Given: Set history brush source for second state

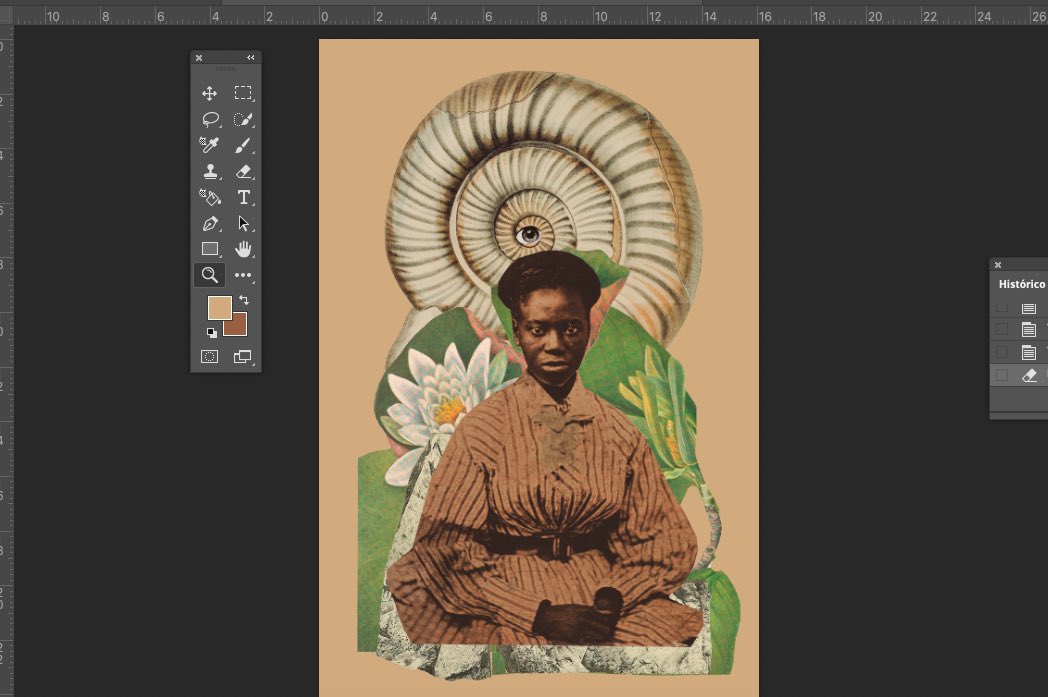Looking at the screenshot, I should 1001,329.
